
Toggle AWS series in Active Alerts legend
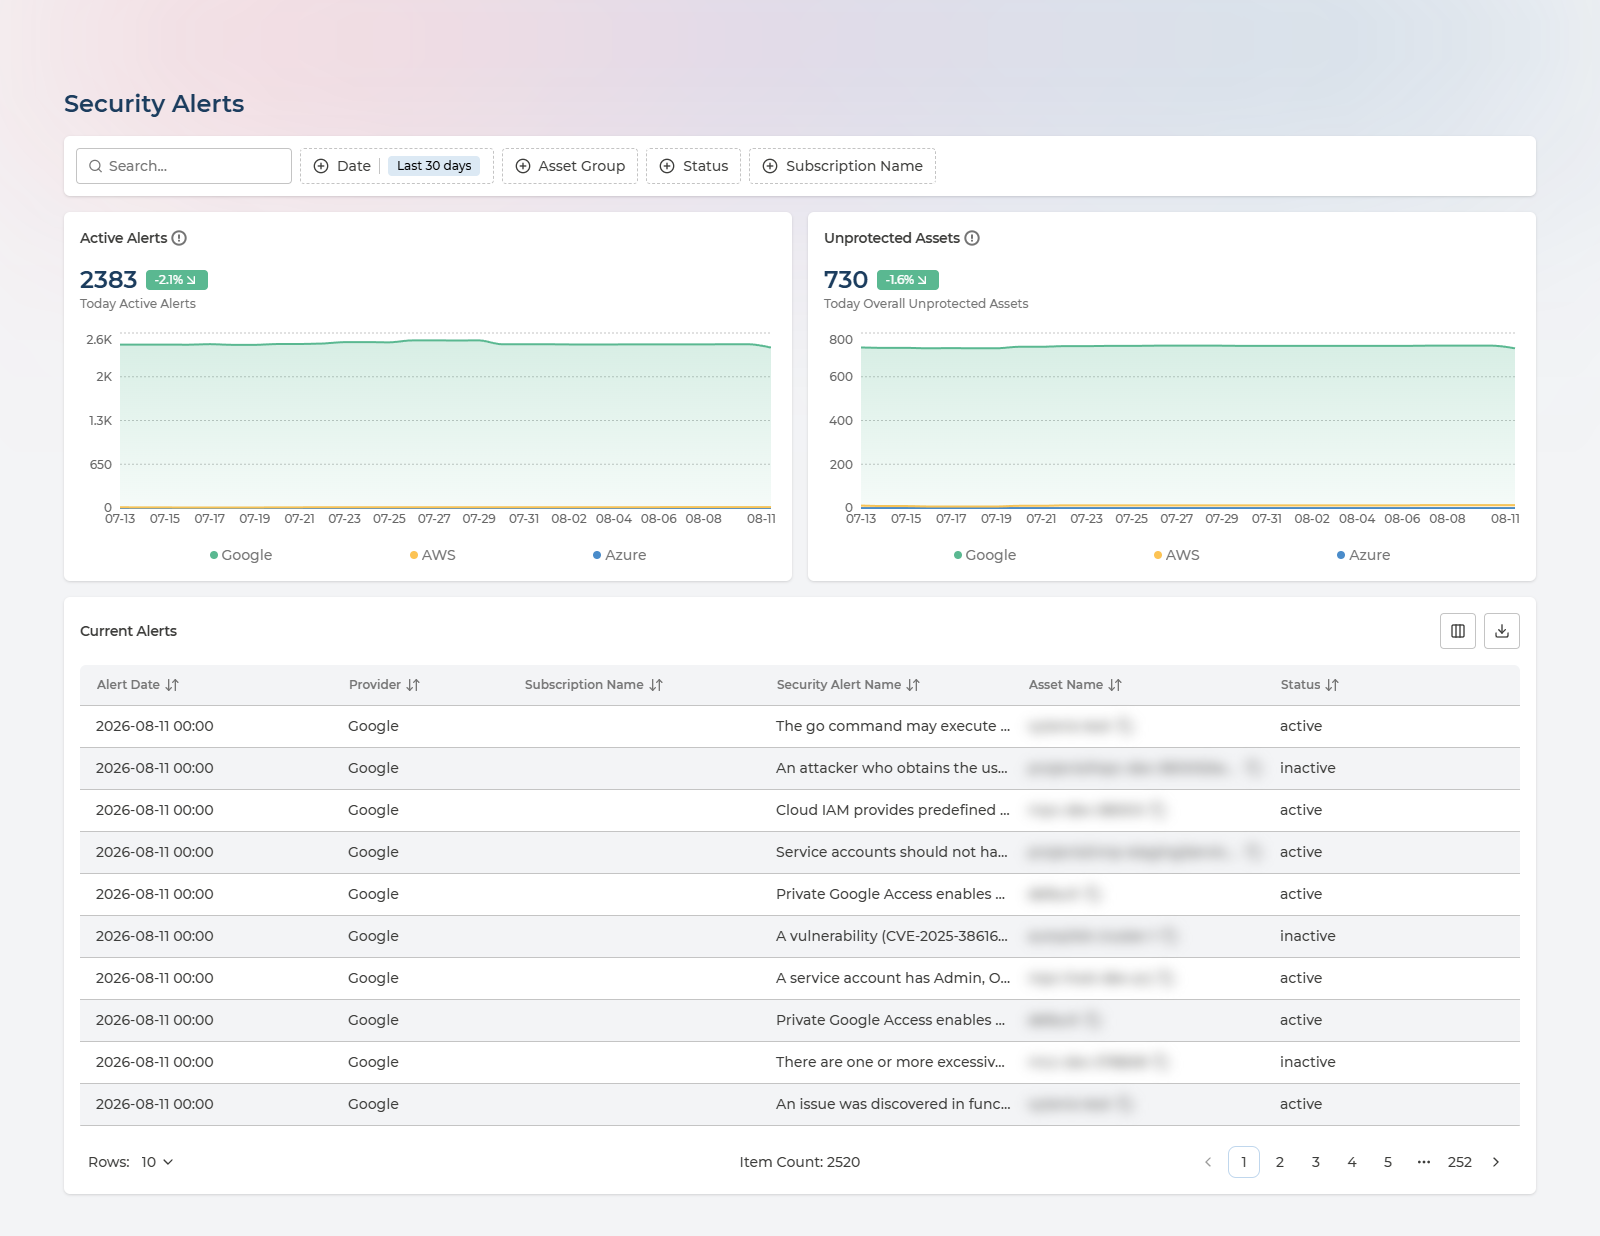[433, 555]
